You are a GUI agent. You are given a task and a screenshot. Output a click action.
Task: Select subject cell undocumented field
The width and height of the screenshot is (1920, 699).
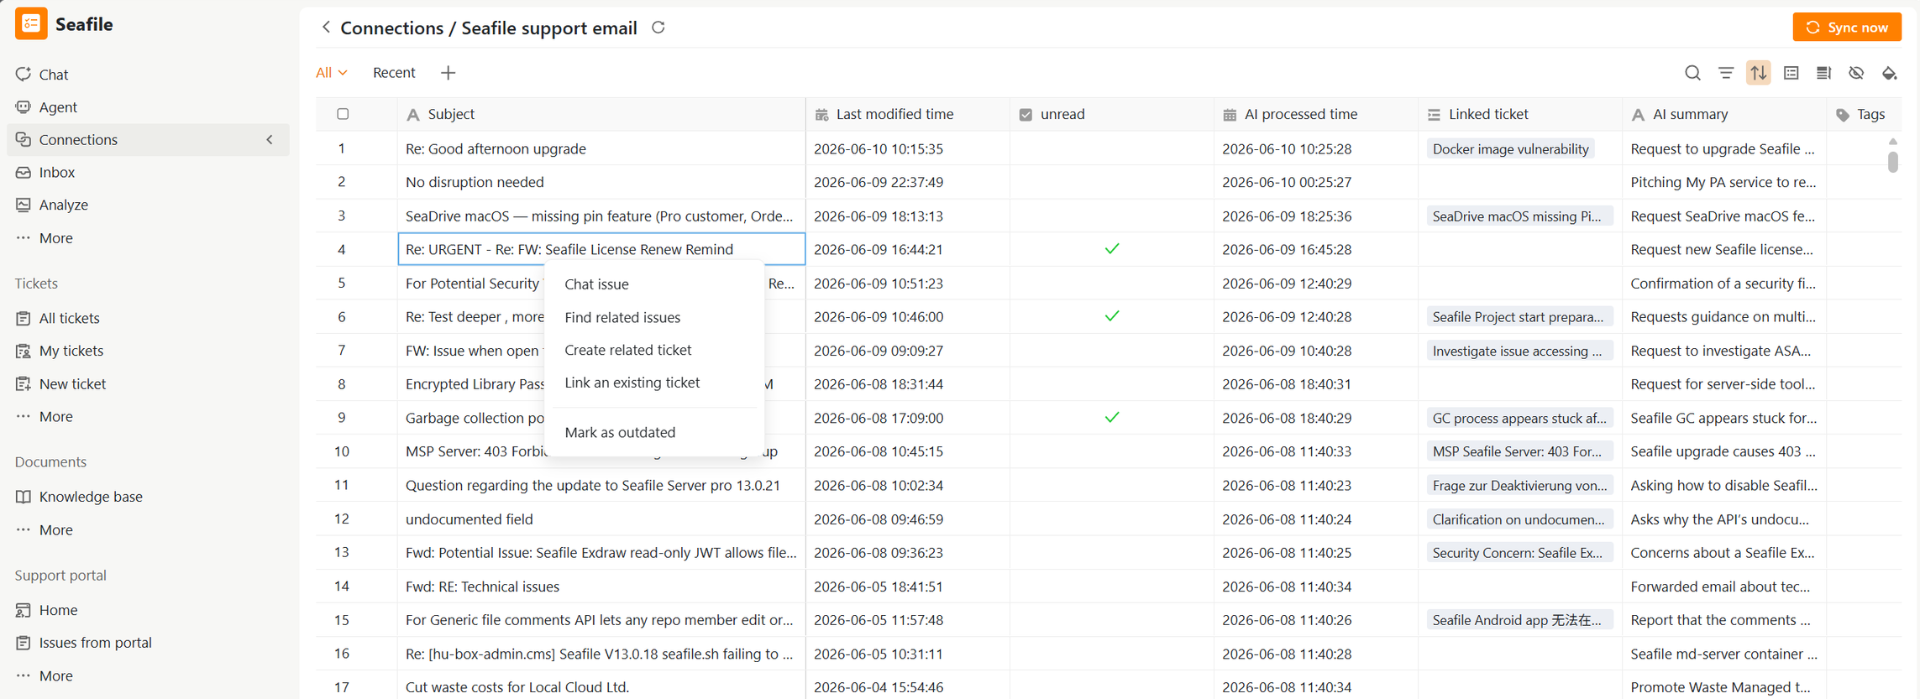click(x=601, y=519)
